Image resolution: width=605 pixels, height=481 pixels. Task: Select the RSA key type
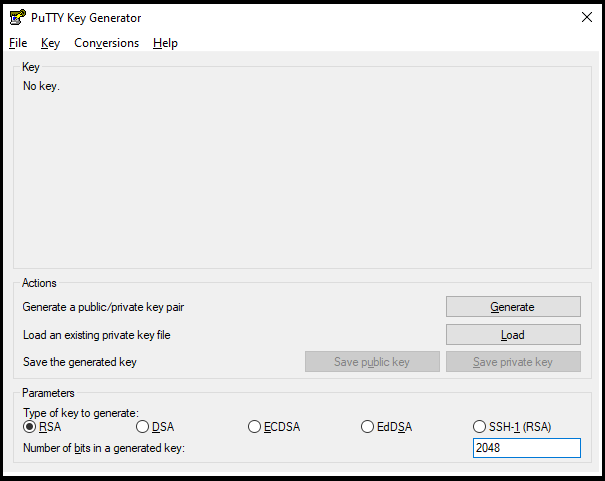click(30, 427)
